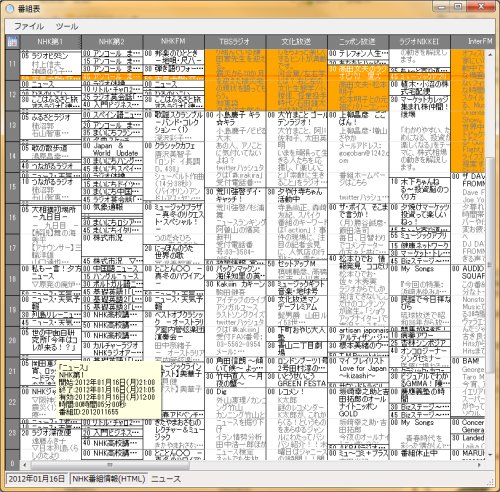This screenshot has height=492, width=500.
Task: Select the 中国語ニュース program cell
Action: coord(112,269)
